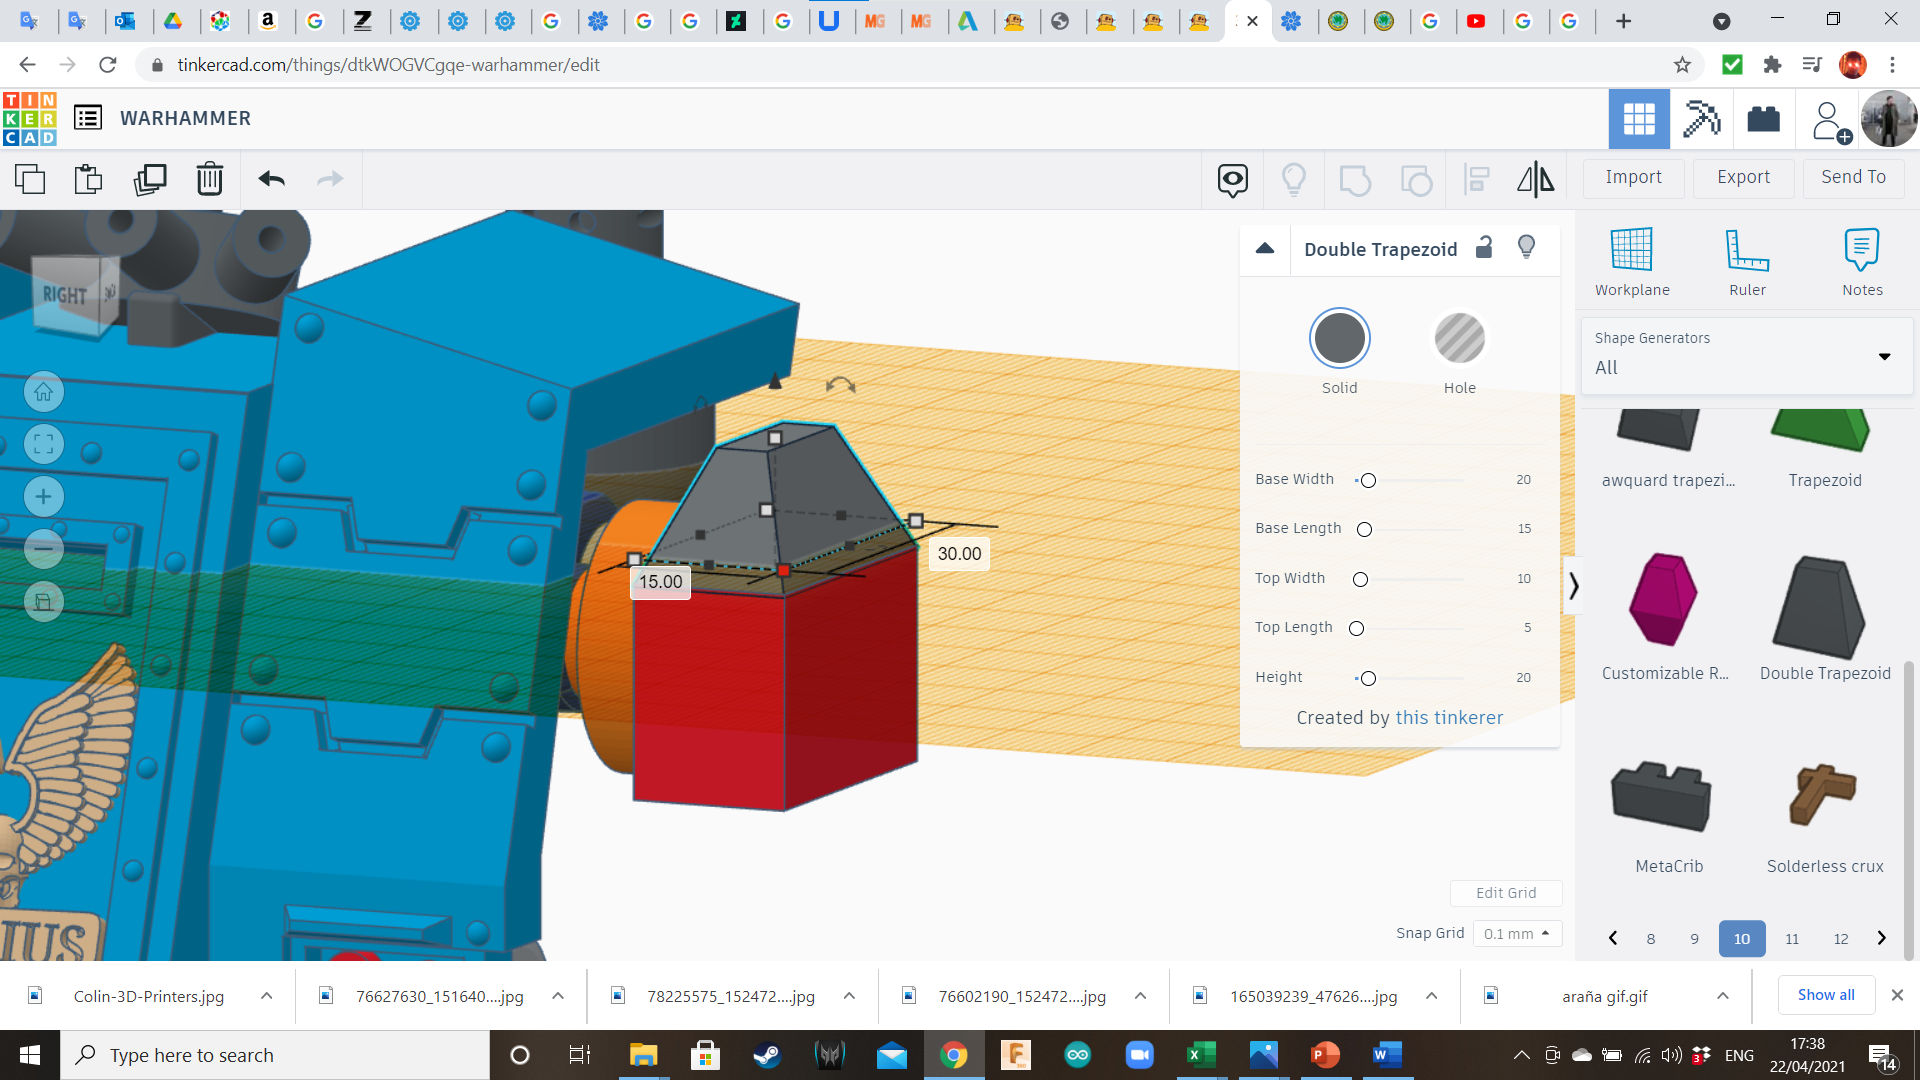Open the Shape Generators dropdown
1920x1080 pixels.
tap(1747, 355)
